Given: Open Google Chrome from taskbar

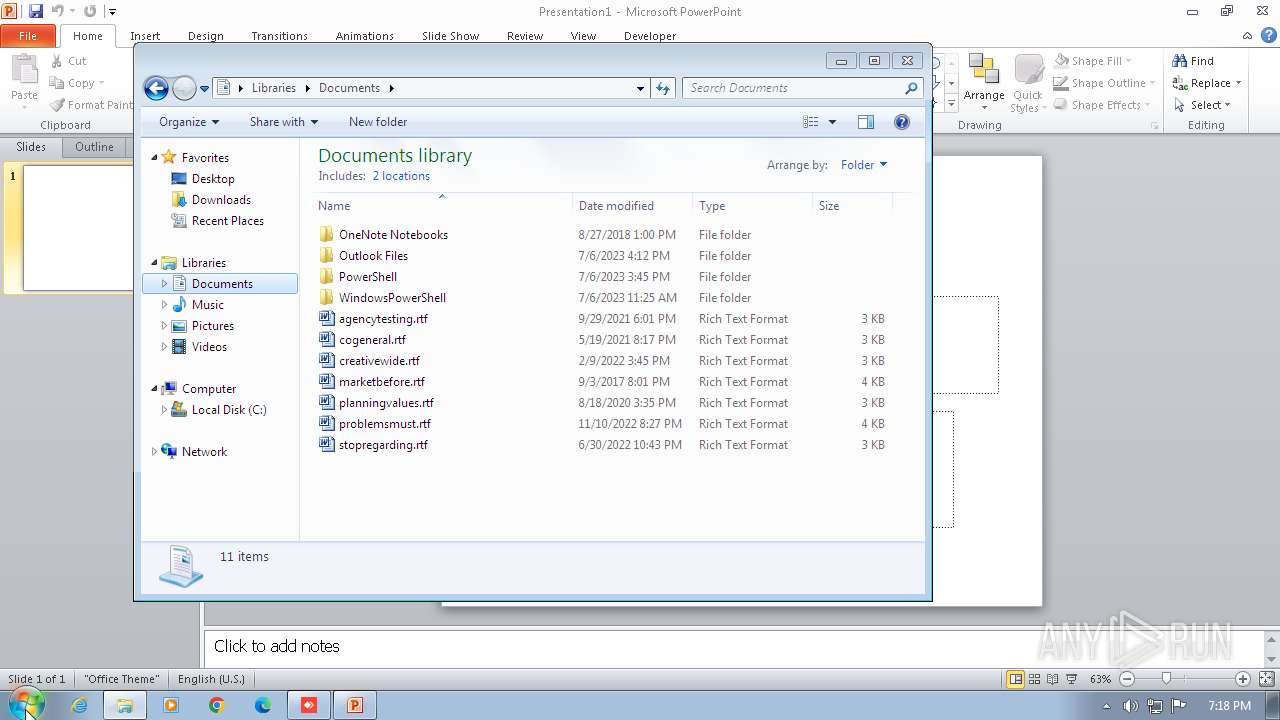Looking at the screenshot, I should (x=217, y=705).
